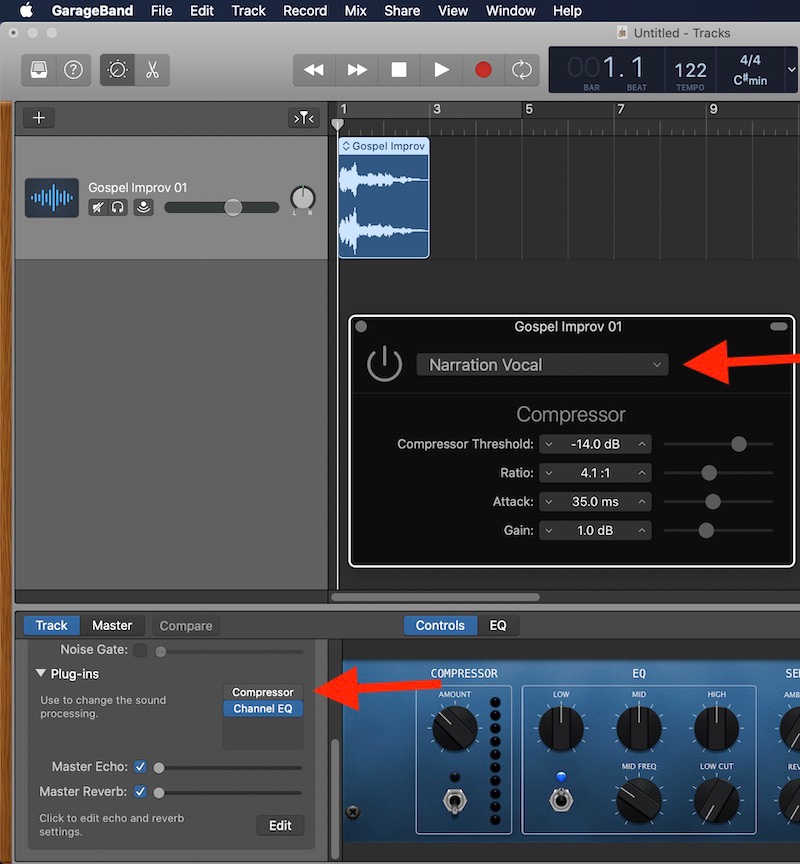Increase Attack value with up chevron

tap(642, 501)
